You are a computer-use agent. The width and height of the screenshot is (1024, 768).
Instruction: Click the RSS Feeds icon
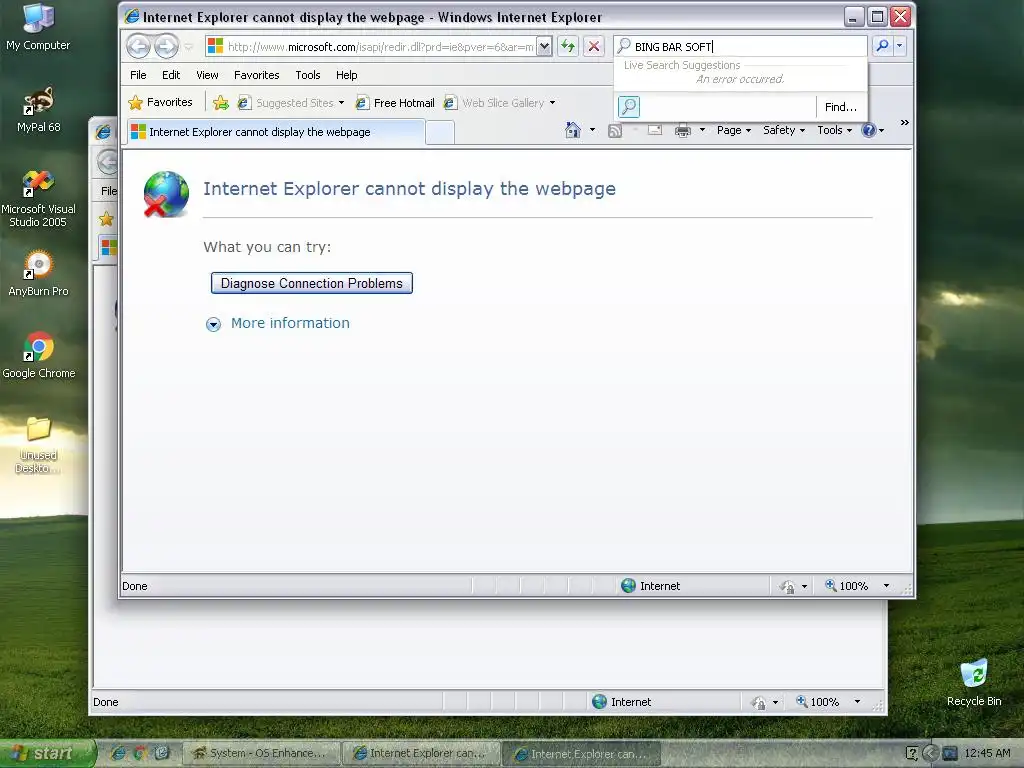[x=615, y=131]
